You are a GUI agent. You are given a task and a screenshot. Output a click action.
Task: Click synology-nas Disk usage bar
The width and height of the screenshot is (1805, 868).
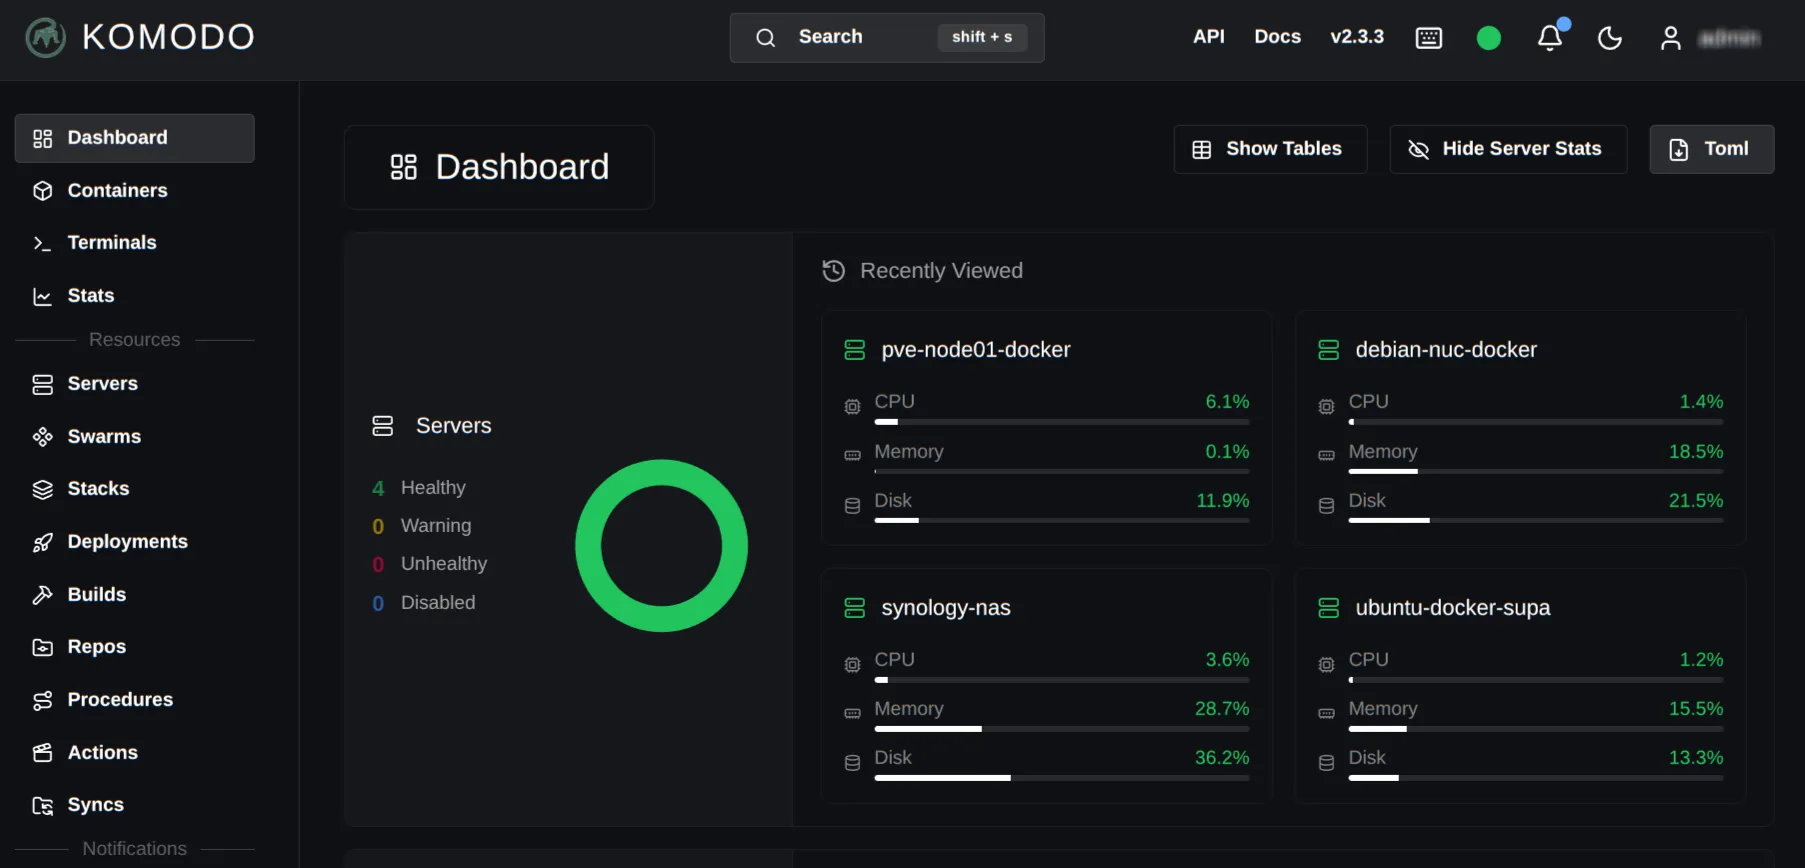coord(1062,778)
